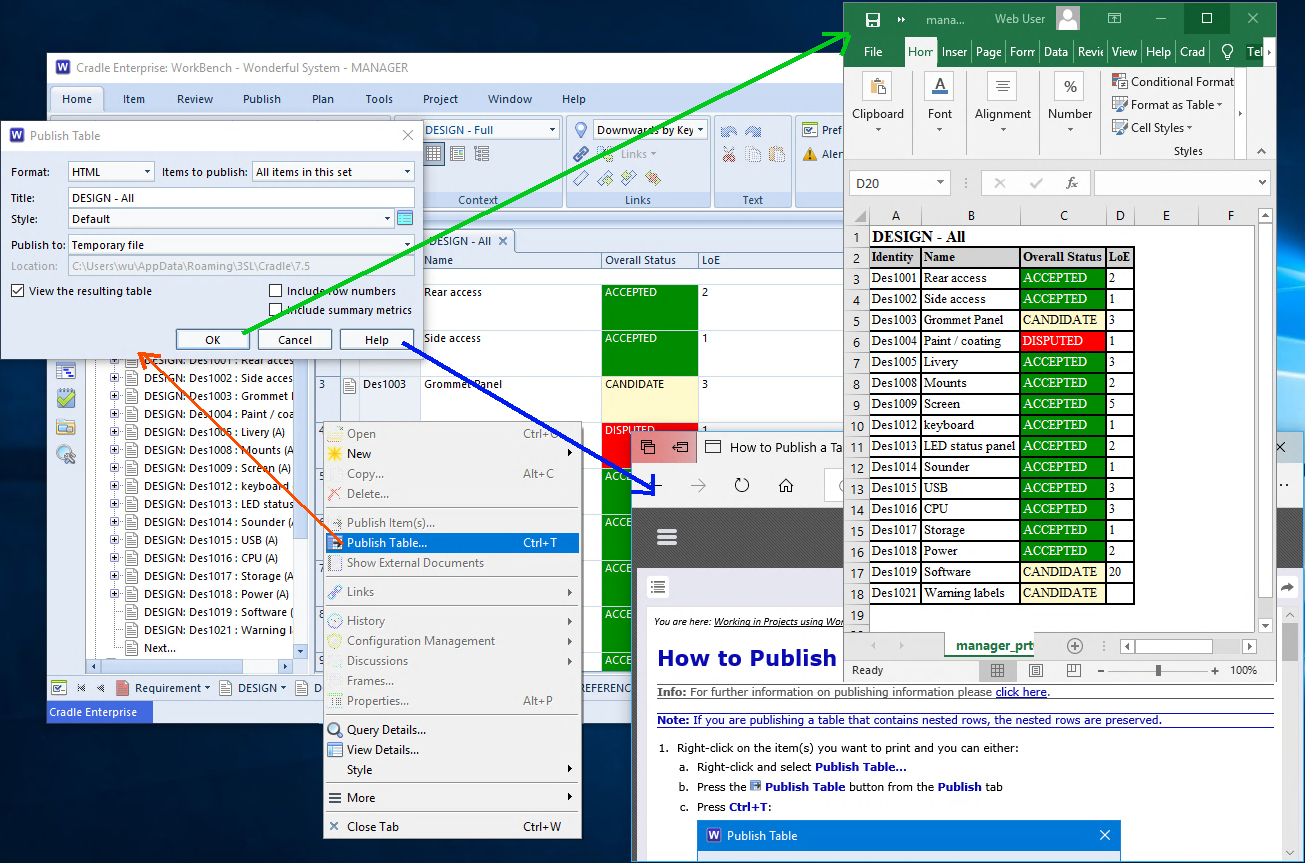This screenshot has height=863, width=1305.
Task: Enable Include summary metrics checkbox
Action: click(x=276, y=310)
